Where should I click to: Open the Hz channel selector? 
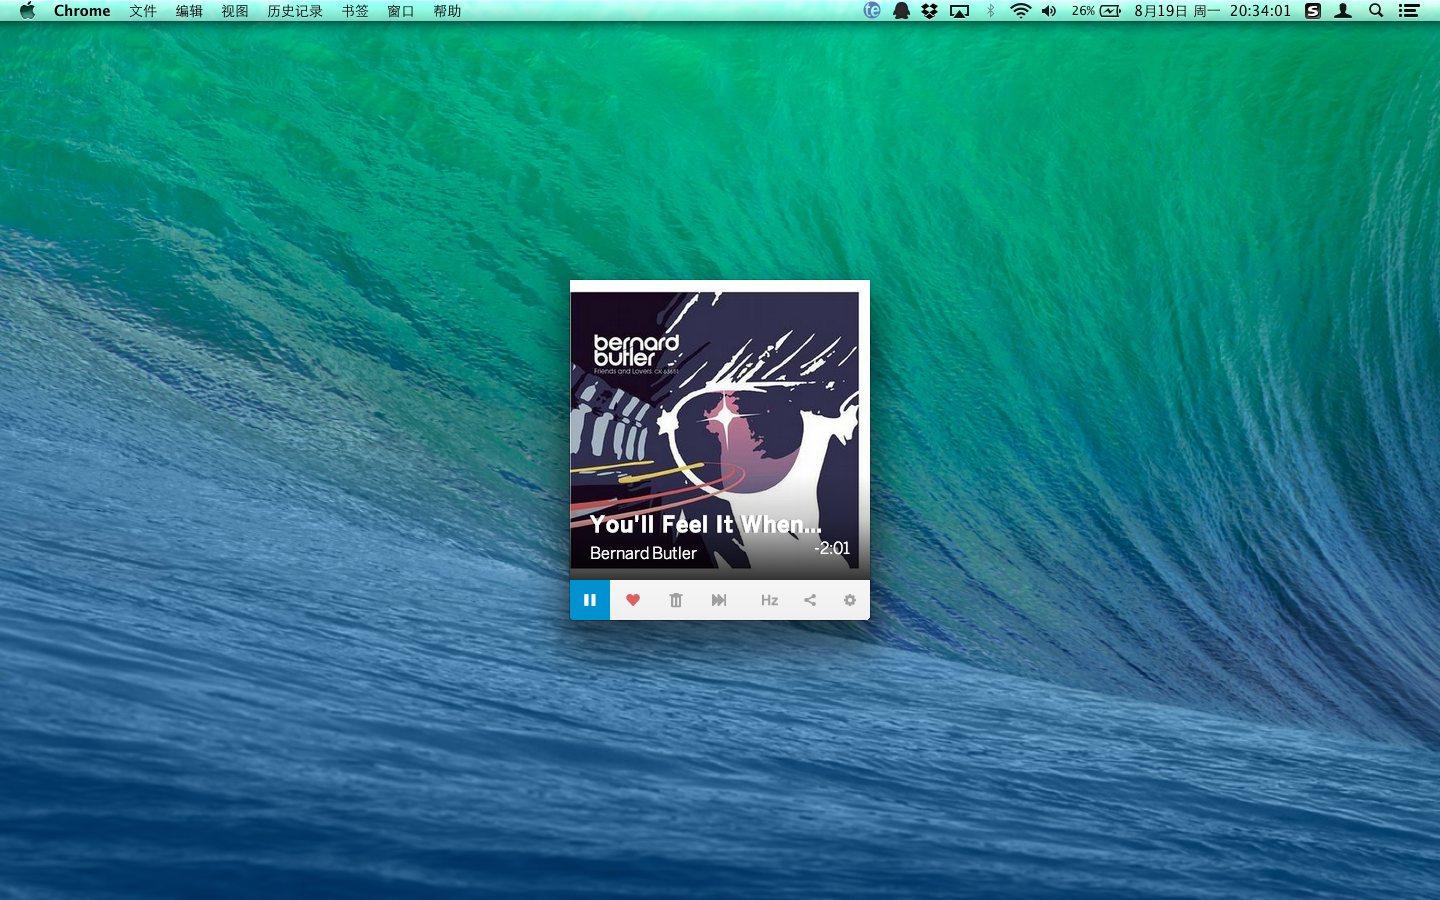pyautogui.click(x=769, y=600)
